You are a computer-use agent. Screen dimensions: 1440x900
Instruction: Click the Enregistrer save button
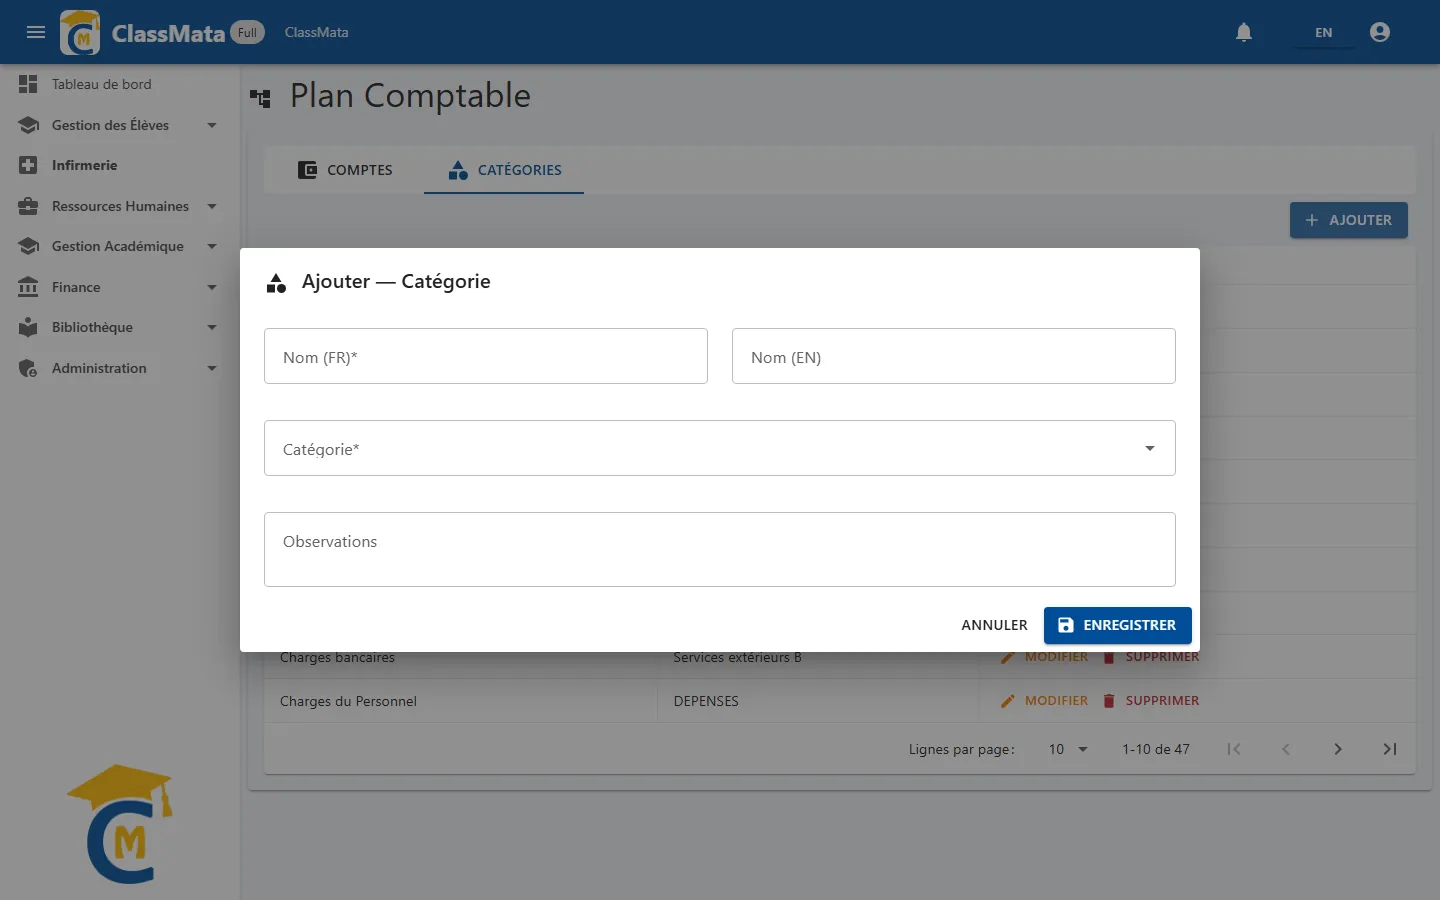click(x=1118, y=625)
